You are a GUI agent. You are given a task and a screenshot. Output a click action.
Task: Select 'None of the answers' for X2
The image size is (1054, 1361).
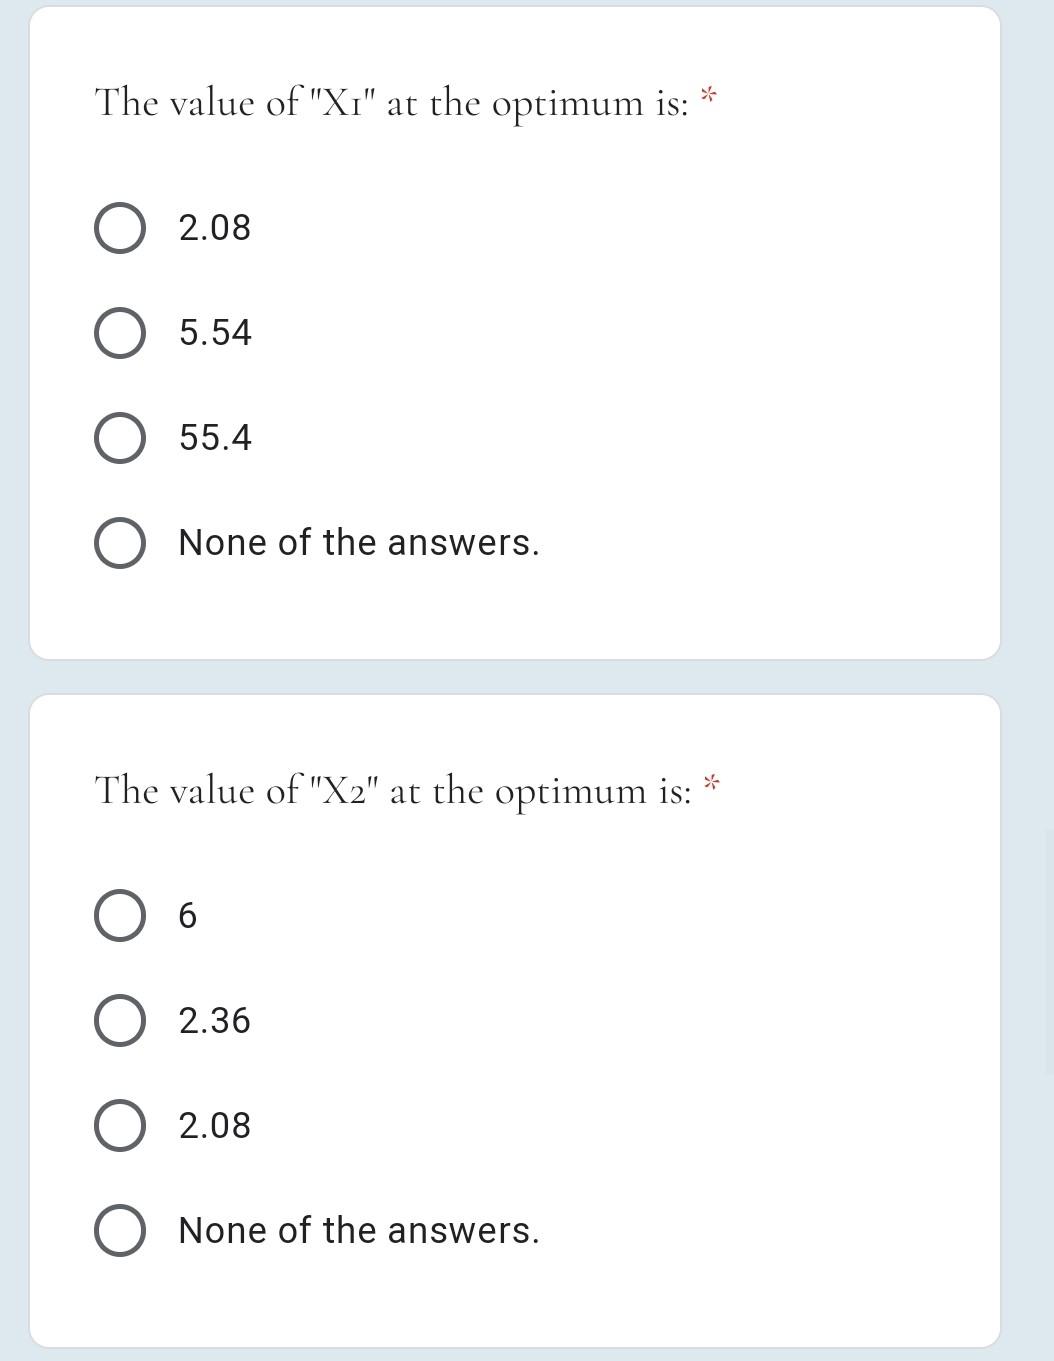(x=119, y=1230)
